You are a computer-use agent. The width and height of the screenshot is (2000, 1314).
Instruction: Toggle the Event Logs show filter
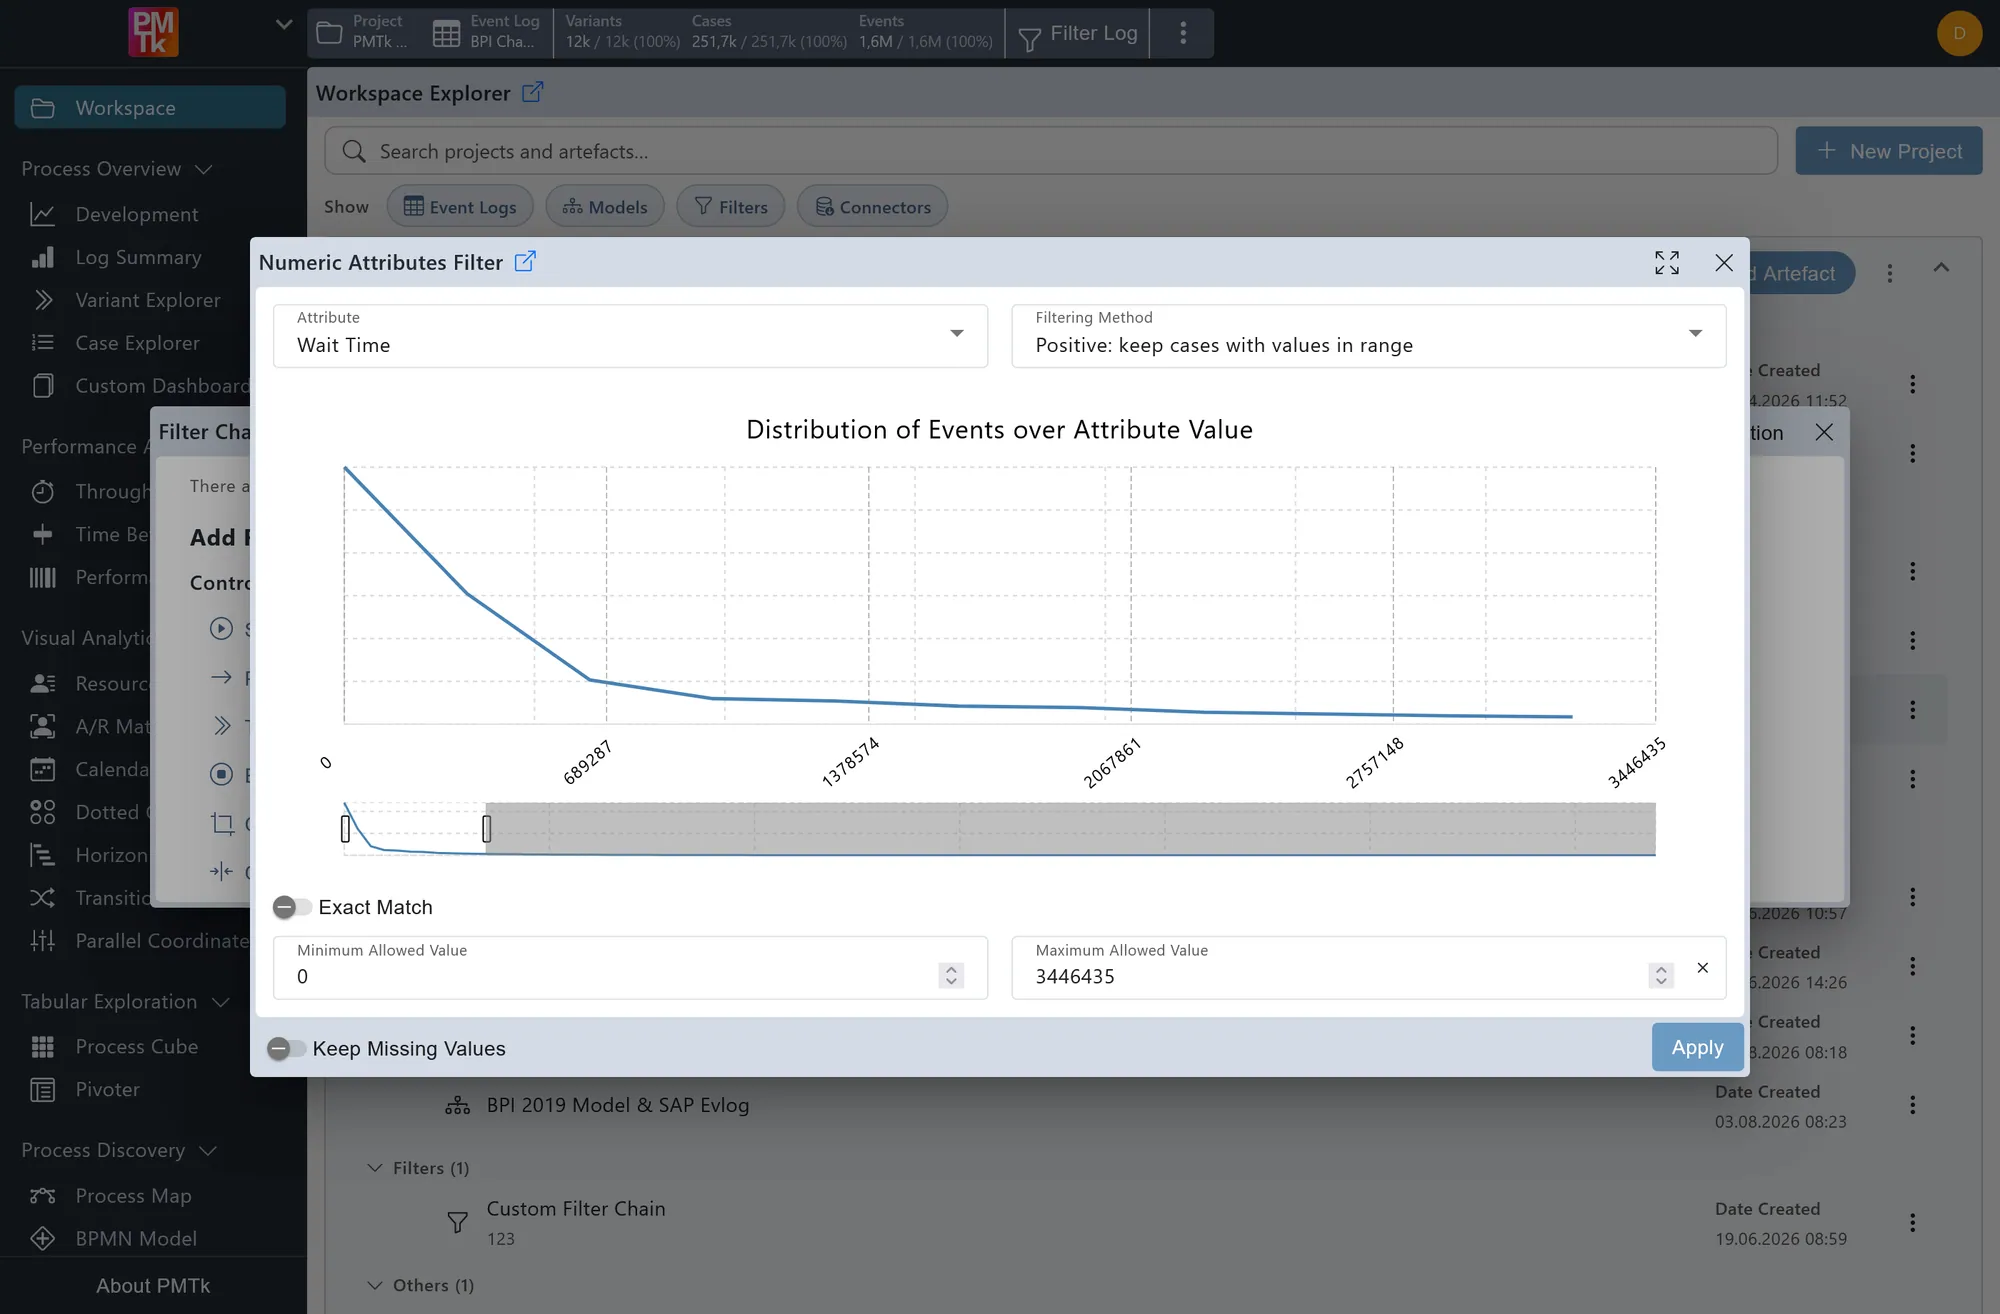[460, 207]
